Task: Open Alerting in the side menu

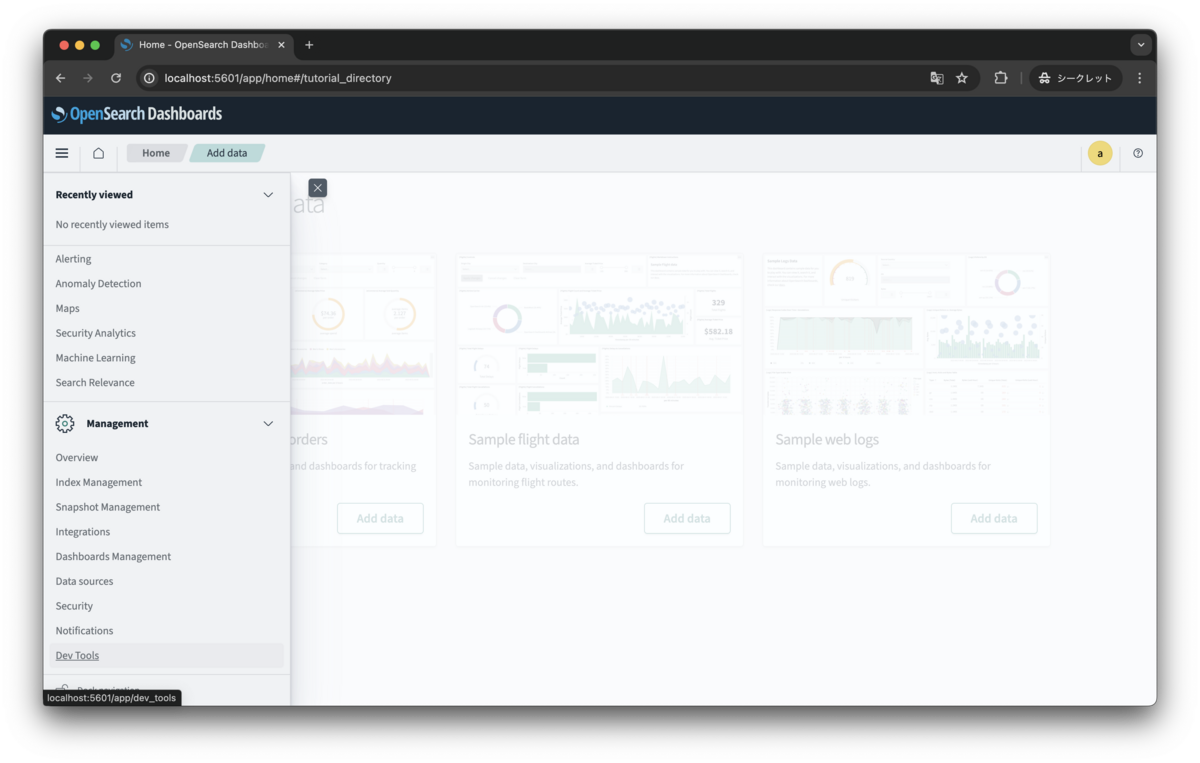Action: [x=73, y=259]
